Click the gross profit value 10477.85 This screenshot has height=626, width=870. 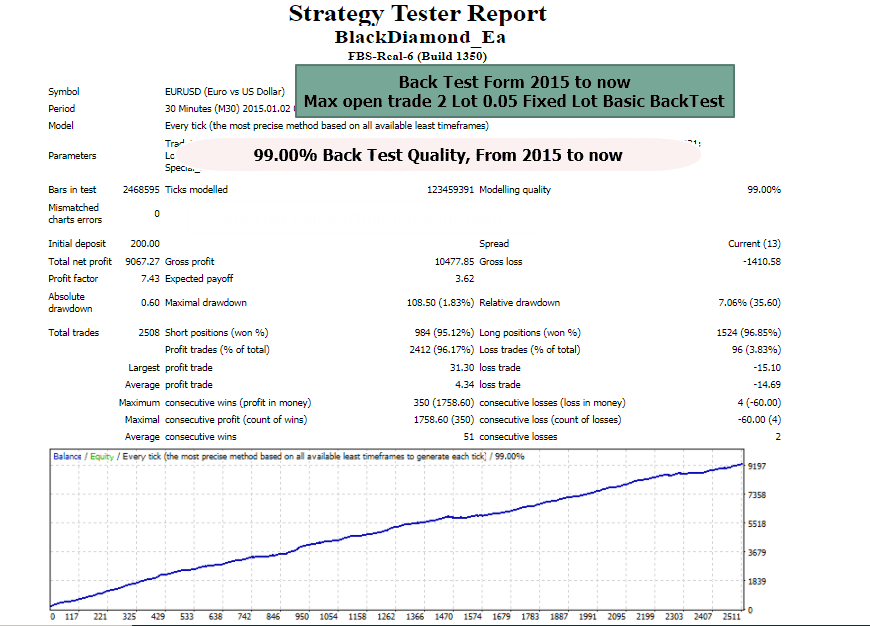pos(454,261)
